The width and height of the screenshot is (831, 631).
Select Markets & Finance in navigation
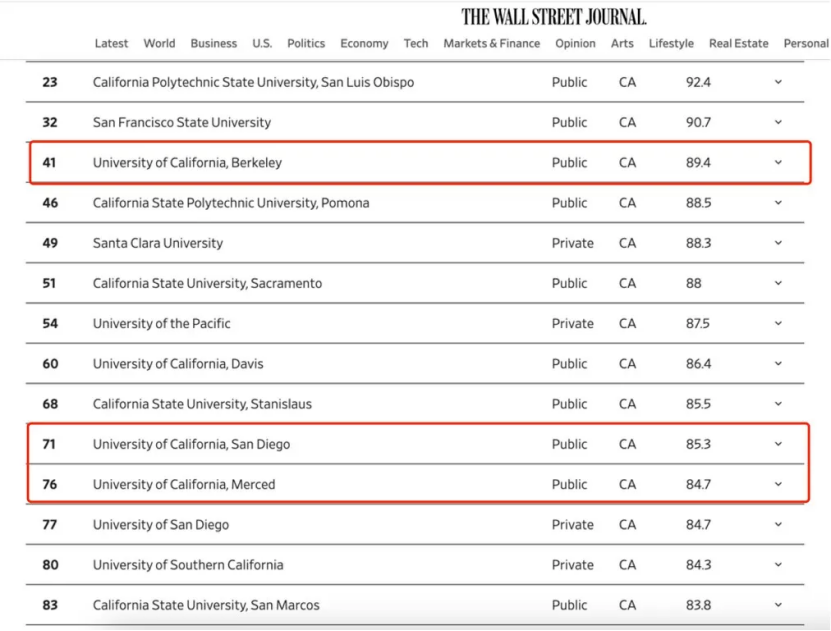491,43
